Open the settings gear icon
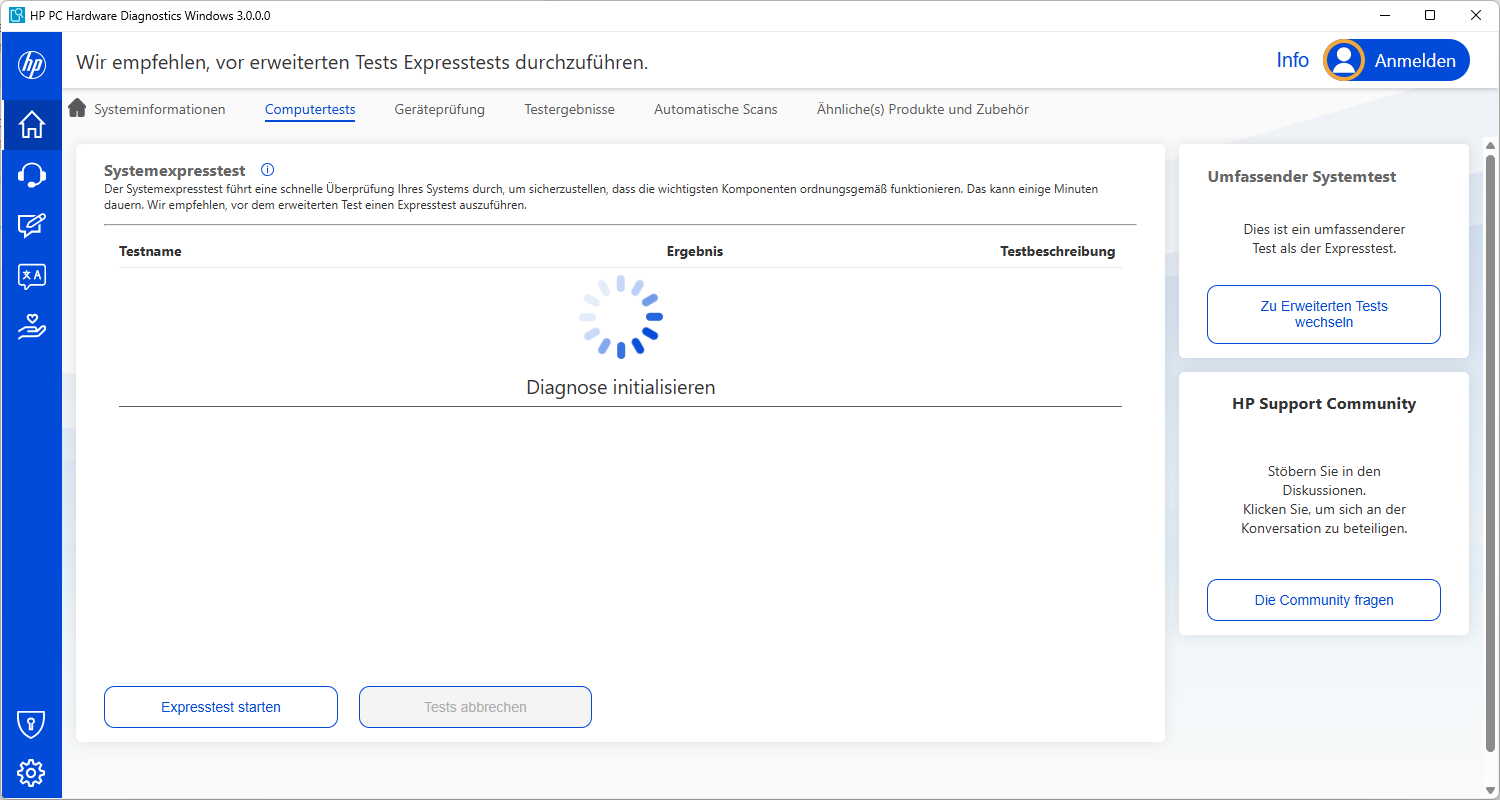The height and width of the screenshot is (800, 1500). (31, 772)
